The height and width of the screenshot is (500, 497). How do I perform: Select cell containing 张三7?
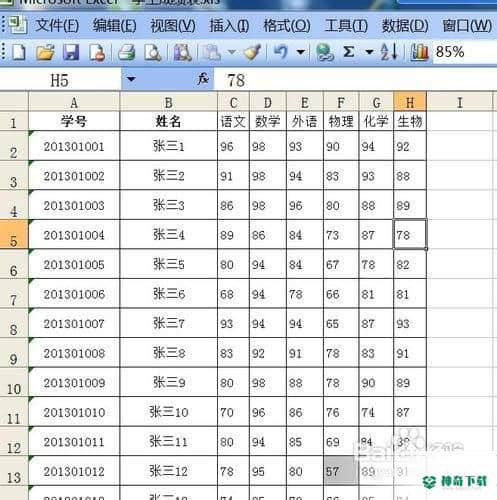click(x=168, y=323)
